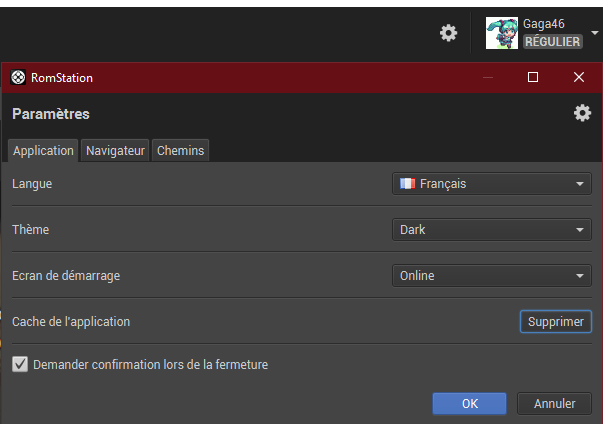Screen dimensions: 603x424
Task: Confirm the settings with the OK button
Action: 469,404
